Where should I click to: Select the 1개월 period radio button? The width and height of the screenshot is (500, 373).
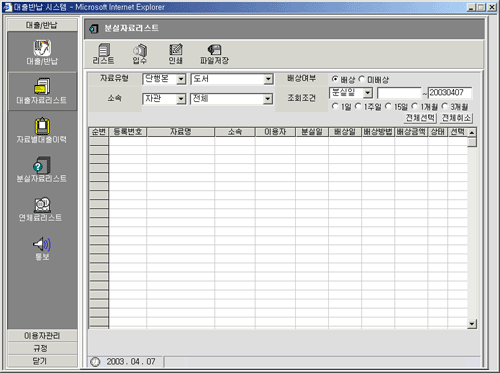click(414, 106)
